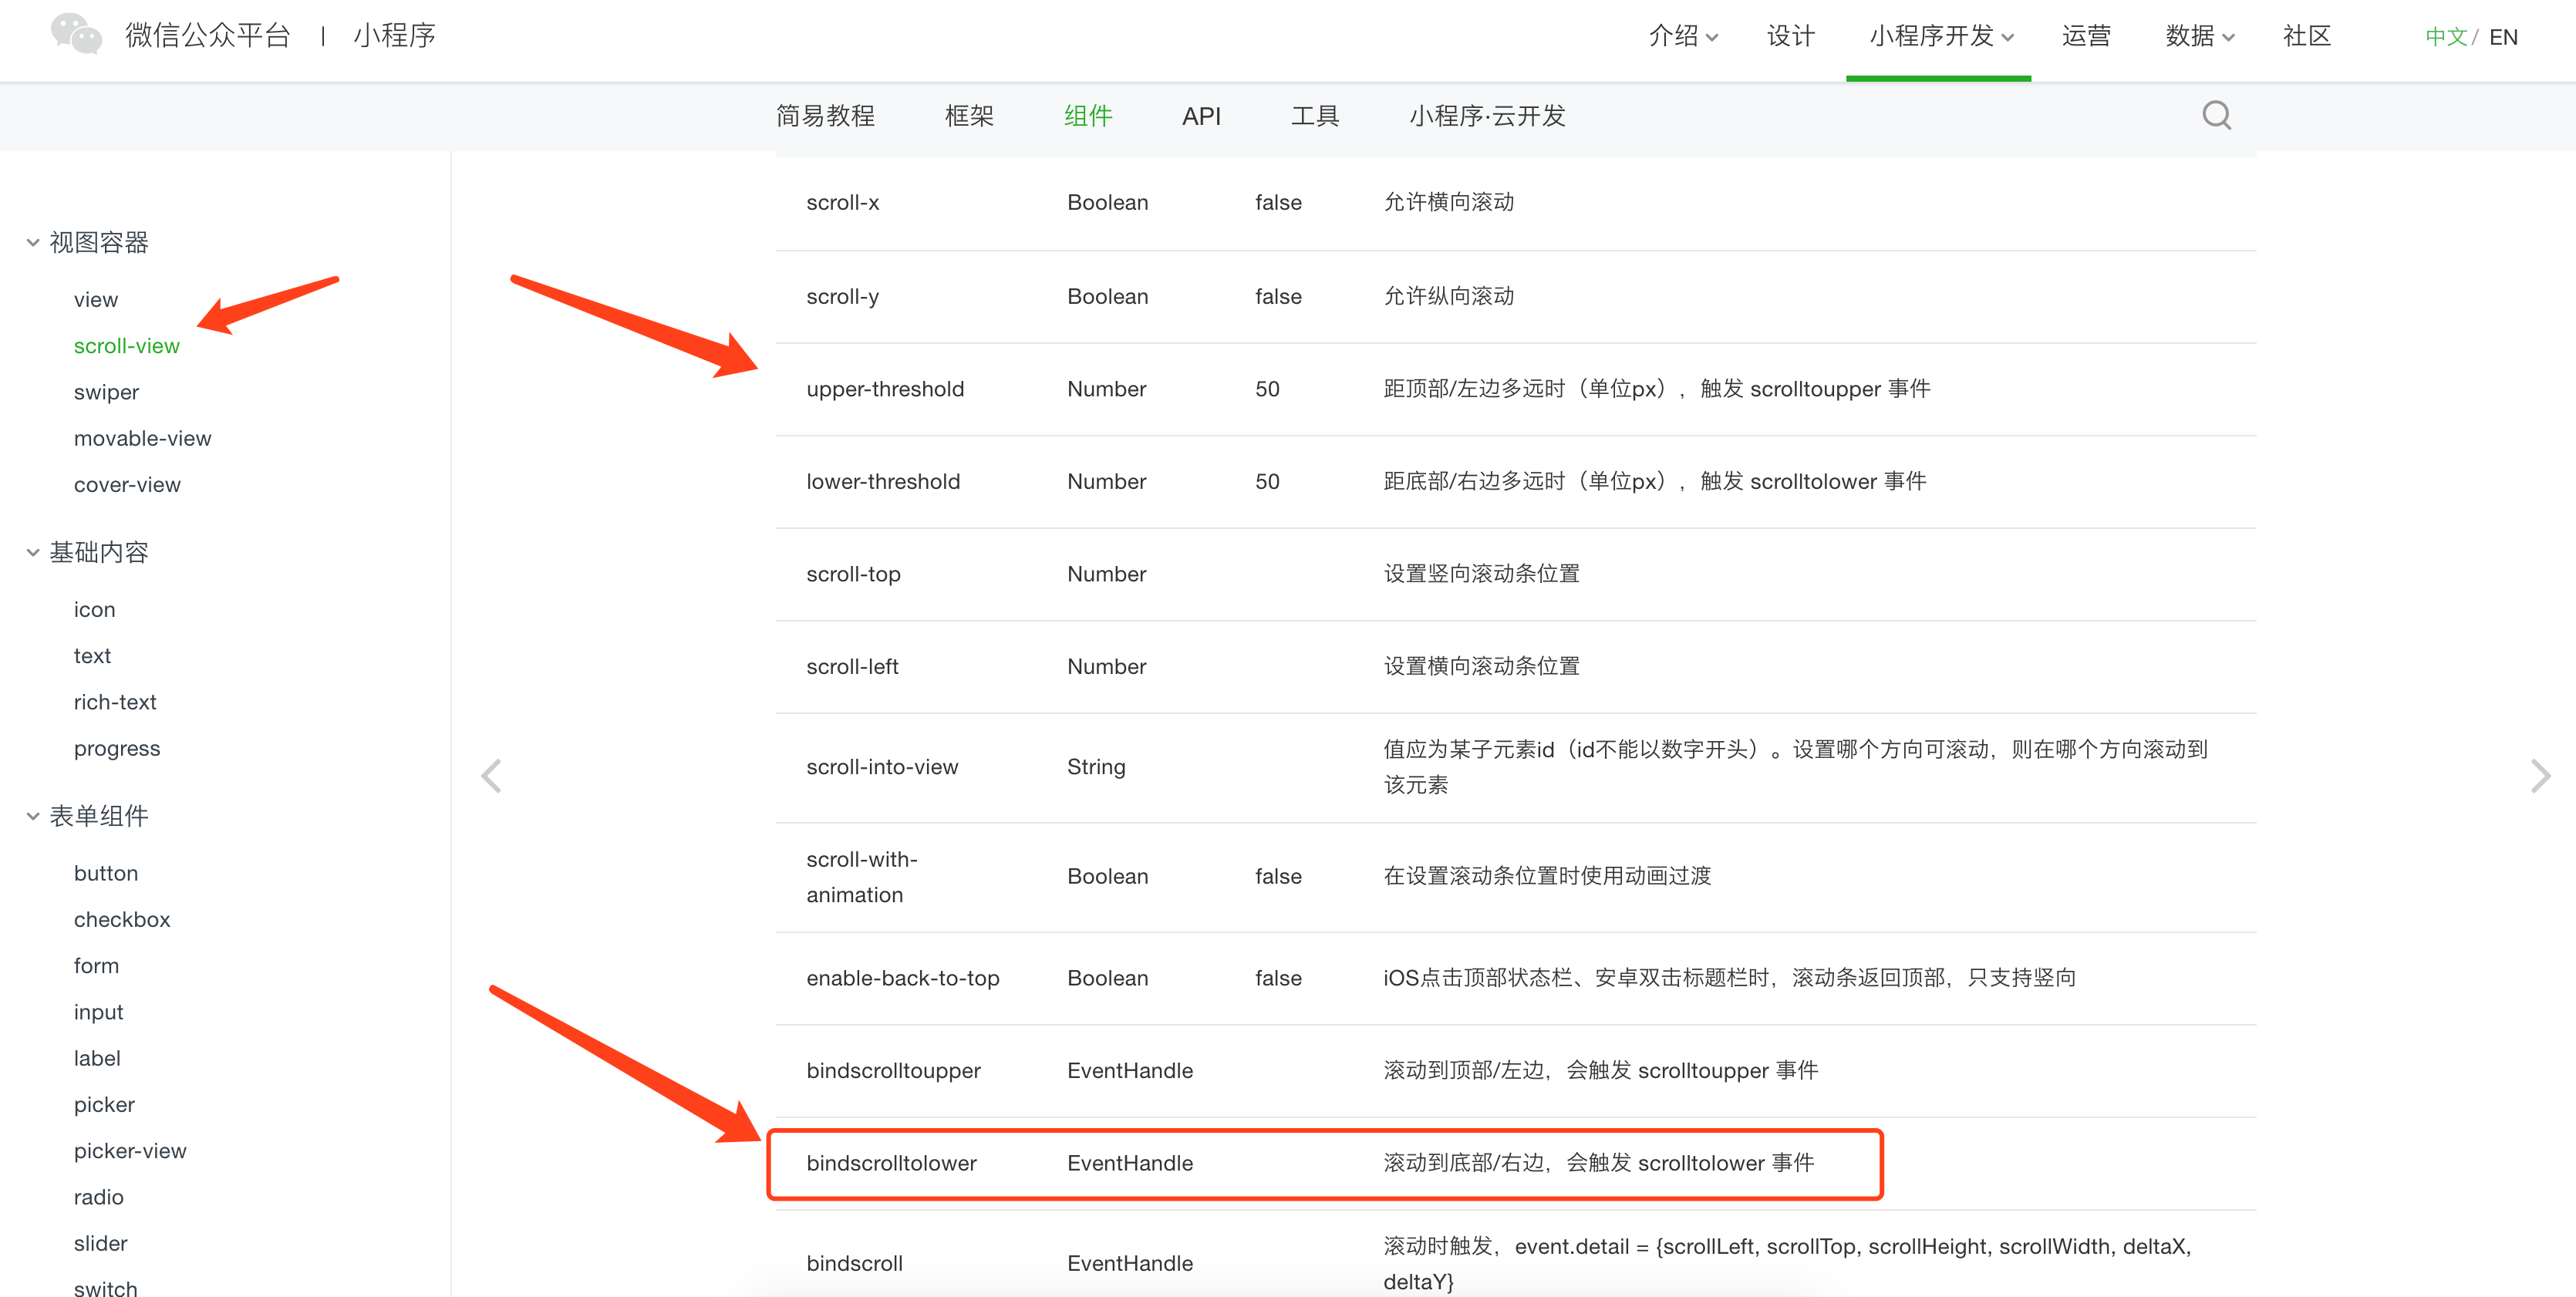The image size is (2576, 1297).
Task: Click the search magnifier icon
Action: pyautogui.click(x=2216, y=115)
